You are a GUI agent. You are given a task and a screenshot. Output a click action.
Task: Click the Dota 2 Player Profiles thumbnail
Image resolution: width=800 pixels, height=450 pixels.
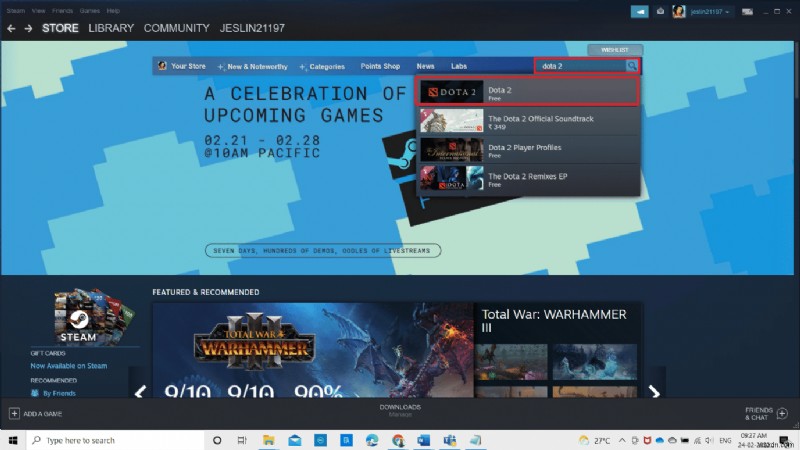point(452,150)
